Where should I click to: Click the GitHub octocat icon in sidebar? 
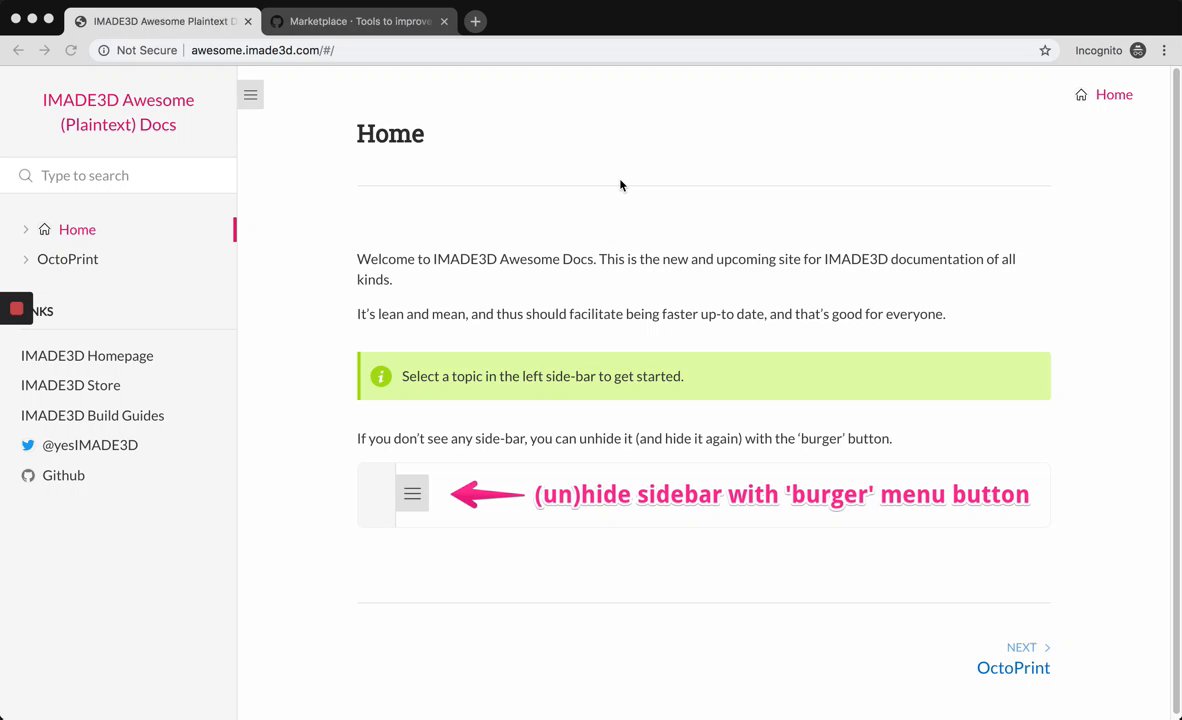[28, 475]
